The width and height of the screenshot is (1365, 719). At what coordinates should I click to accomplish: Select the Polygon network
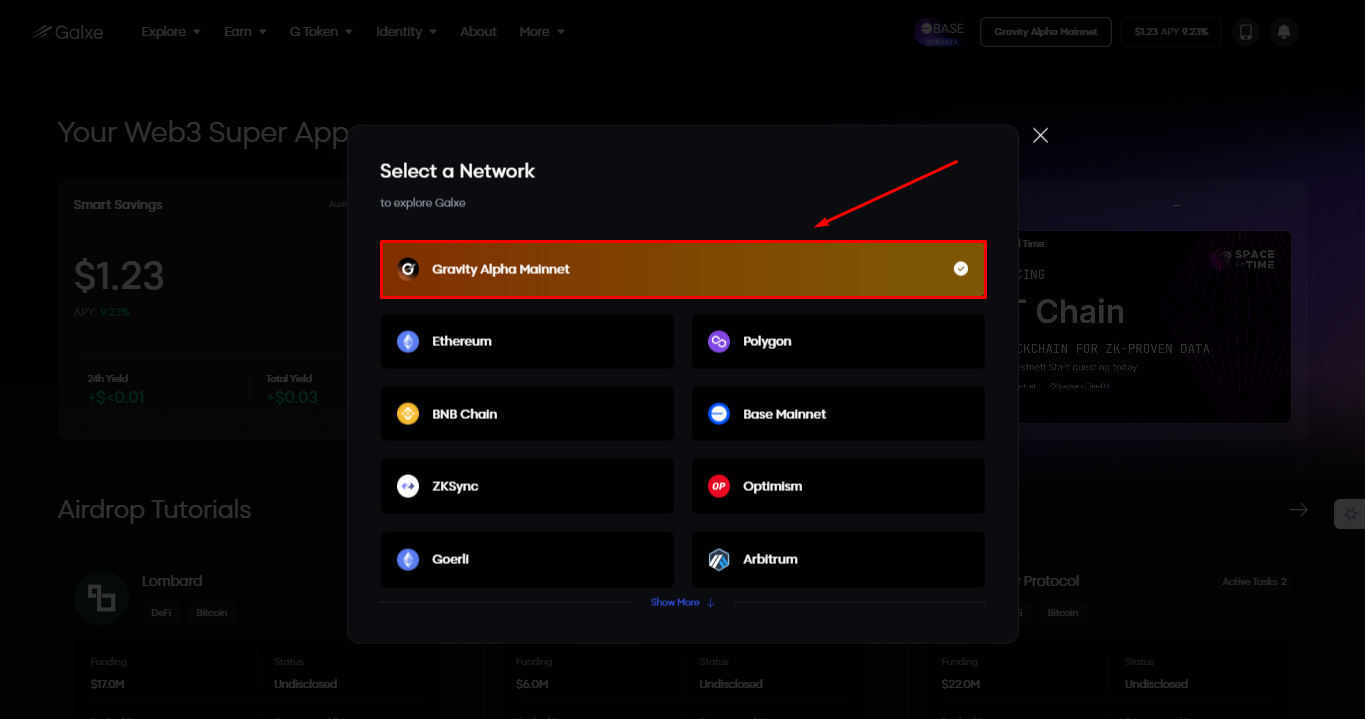(838, 341)
